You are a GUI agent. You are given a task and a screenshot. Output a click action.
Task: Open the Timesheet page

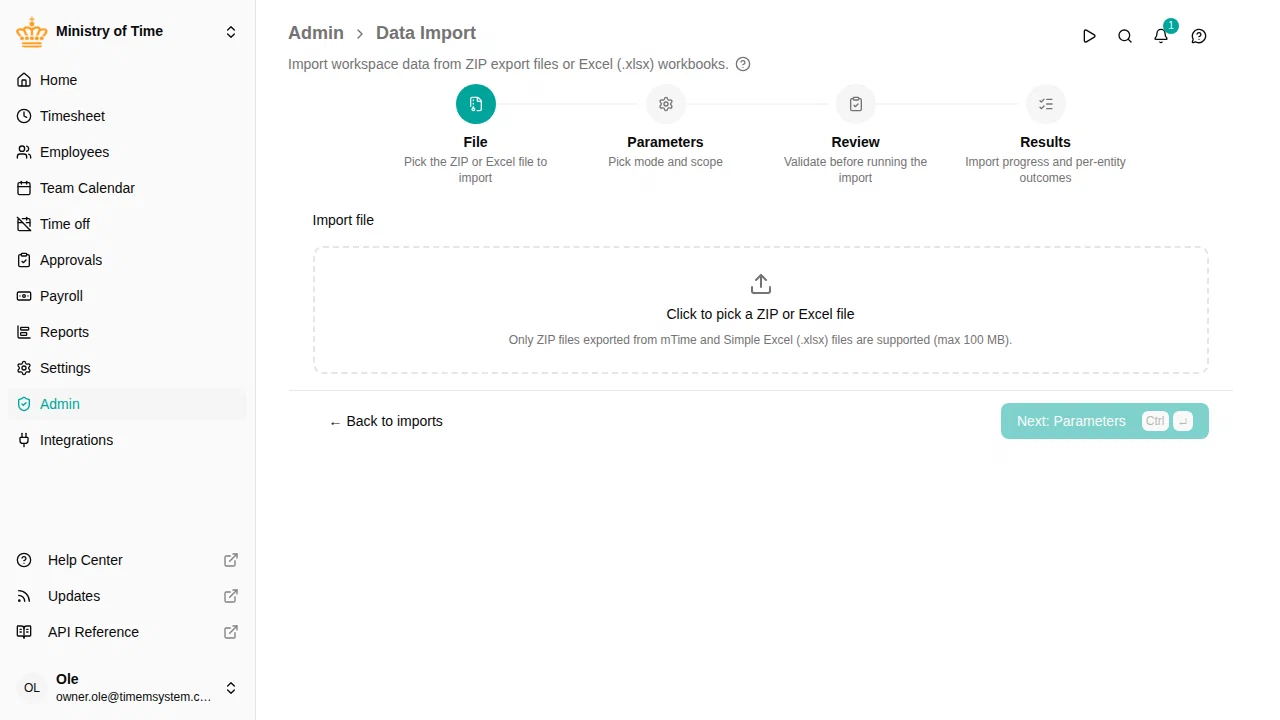(x=127, y=116)
